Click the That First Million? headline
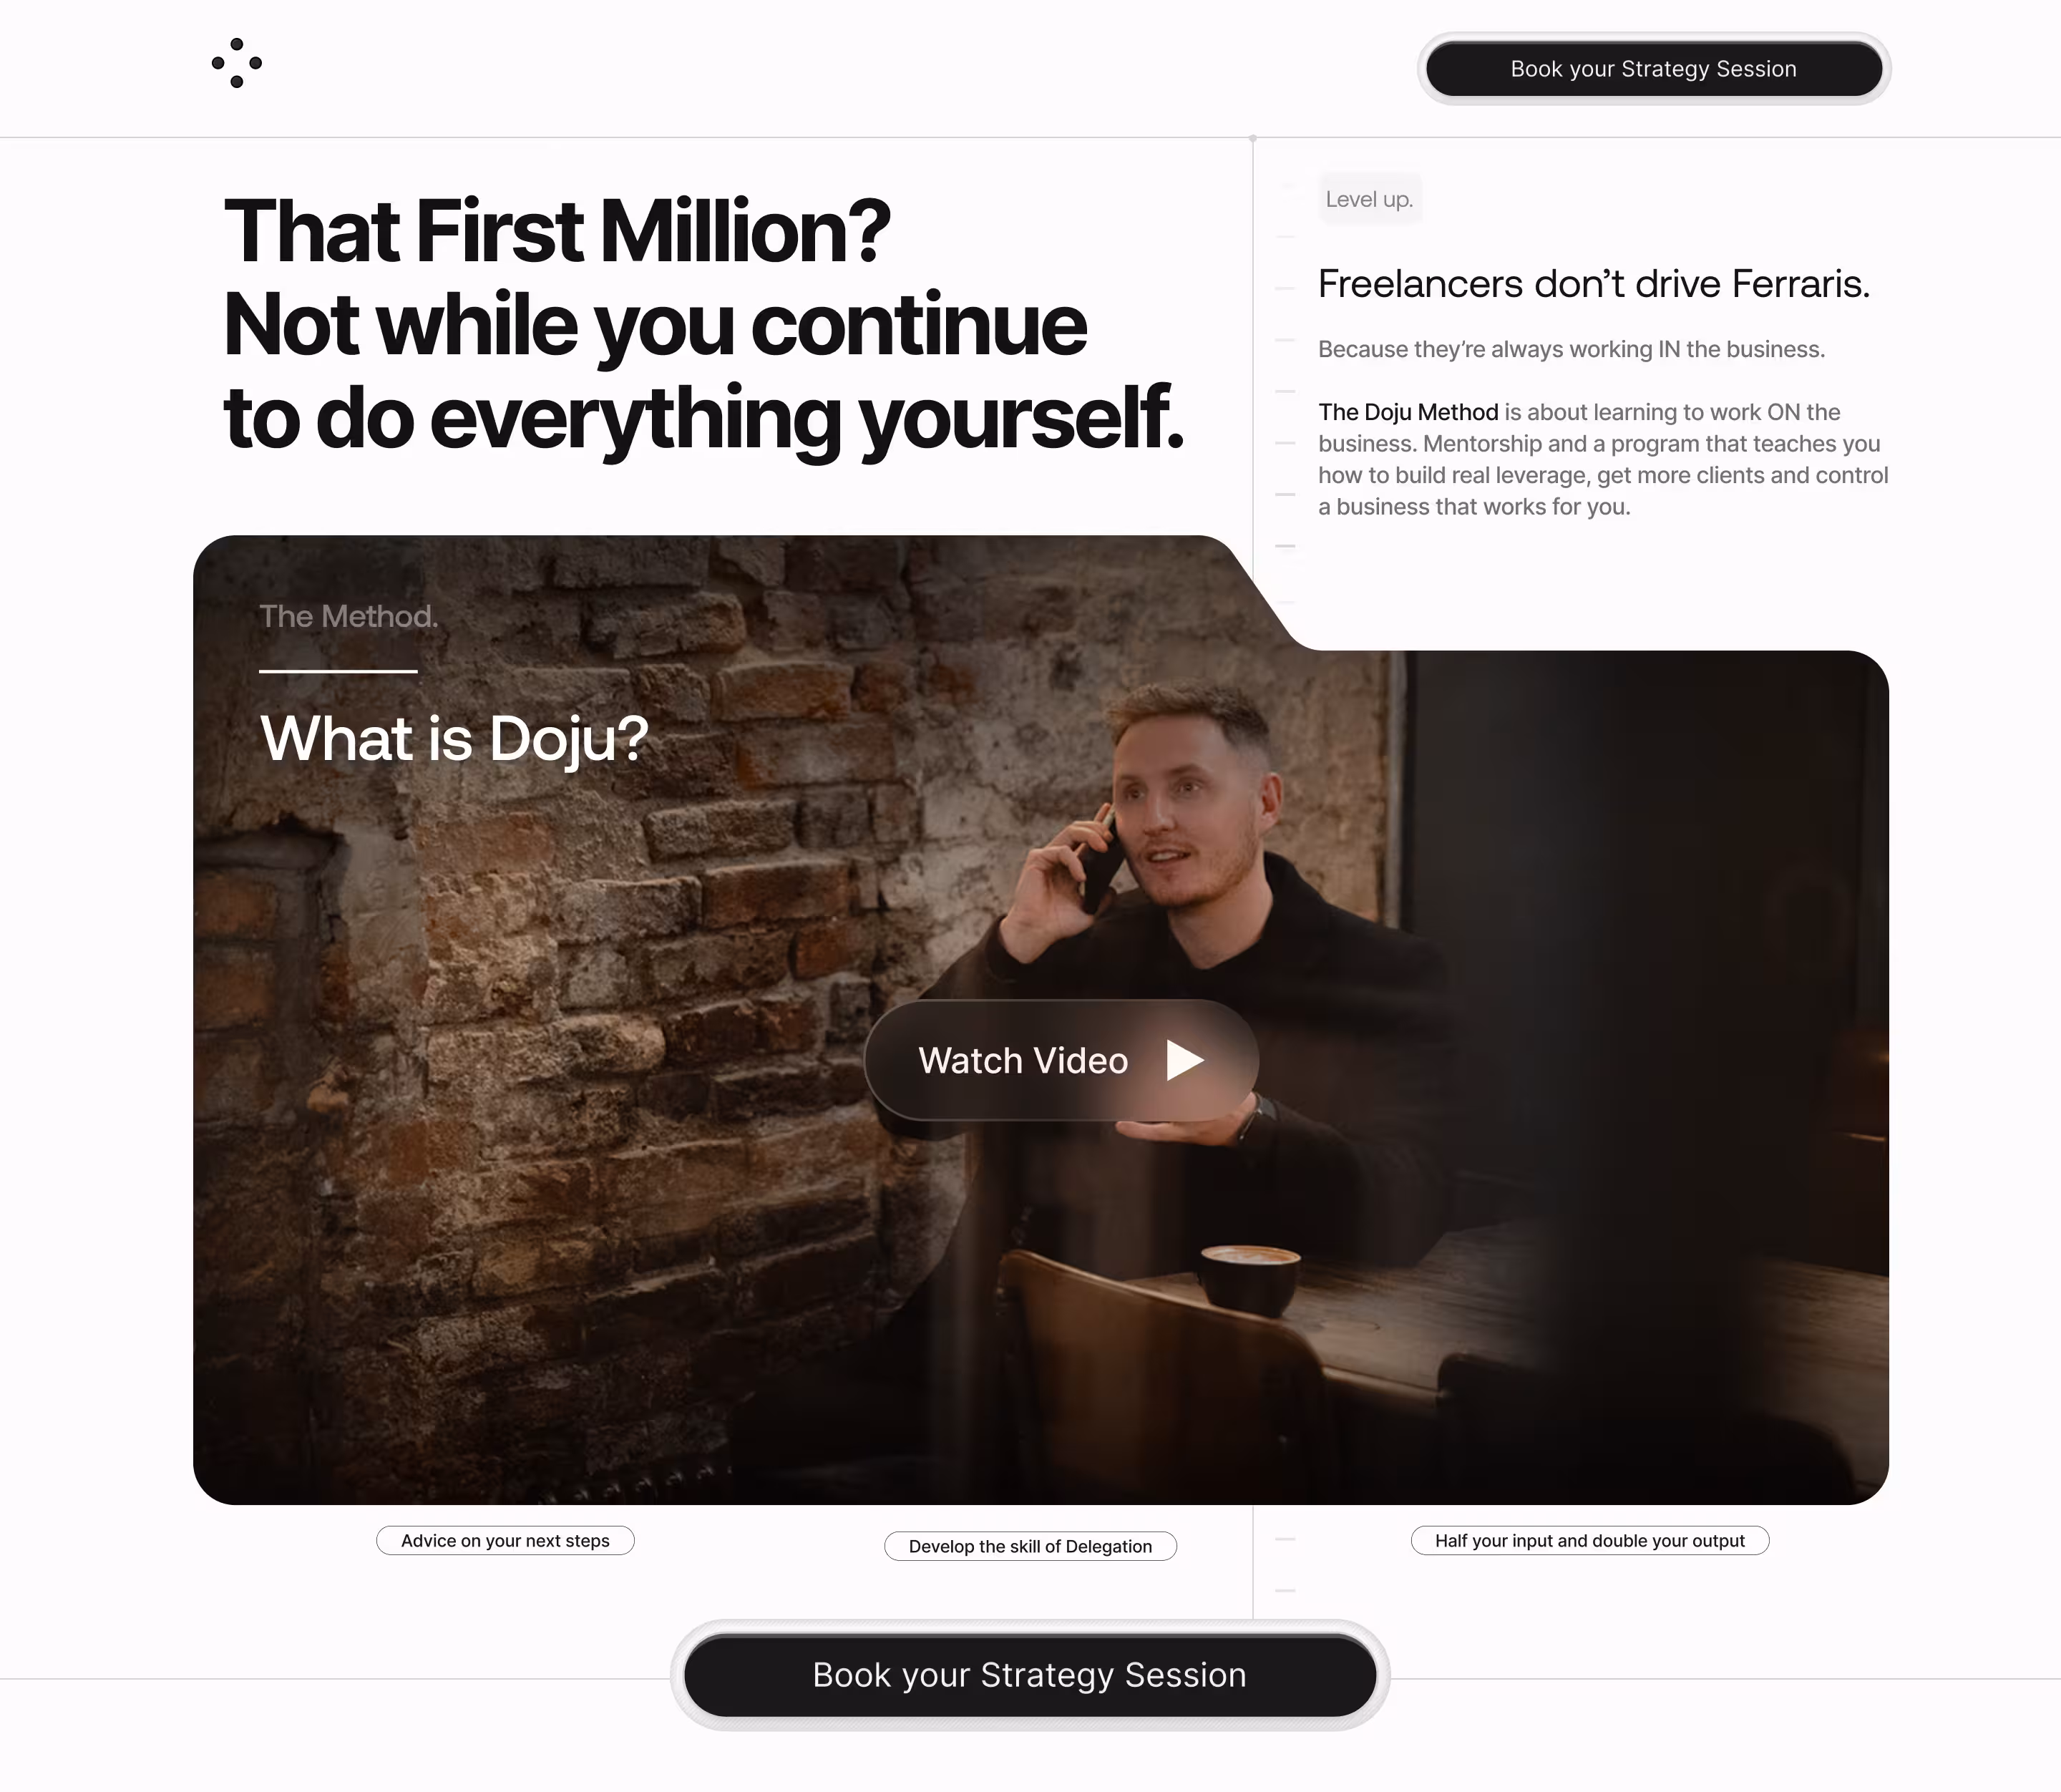 tap(557, 231)
